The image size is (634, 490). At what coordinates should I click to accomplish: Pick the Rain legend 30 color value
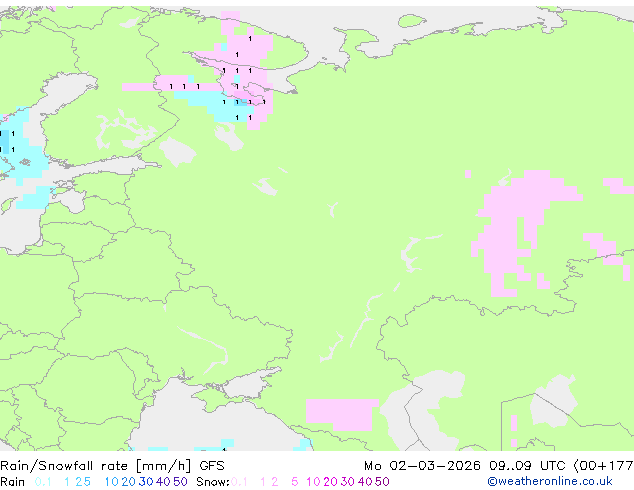tap(146, 482)
